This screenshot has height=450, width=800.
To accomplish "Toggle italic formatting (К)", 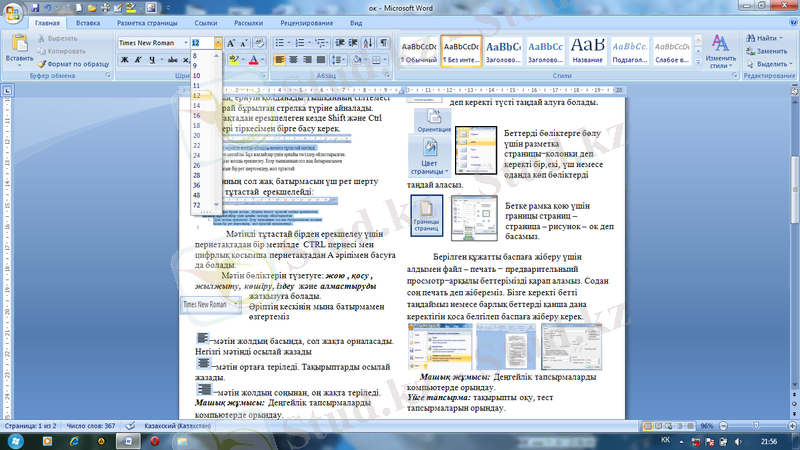I will [139, 60].
